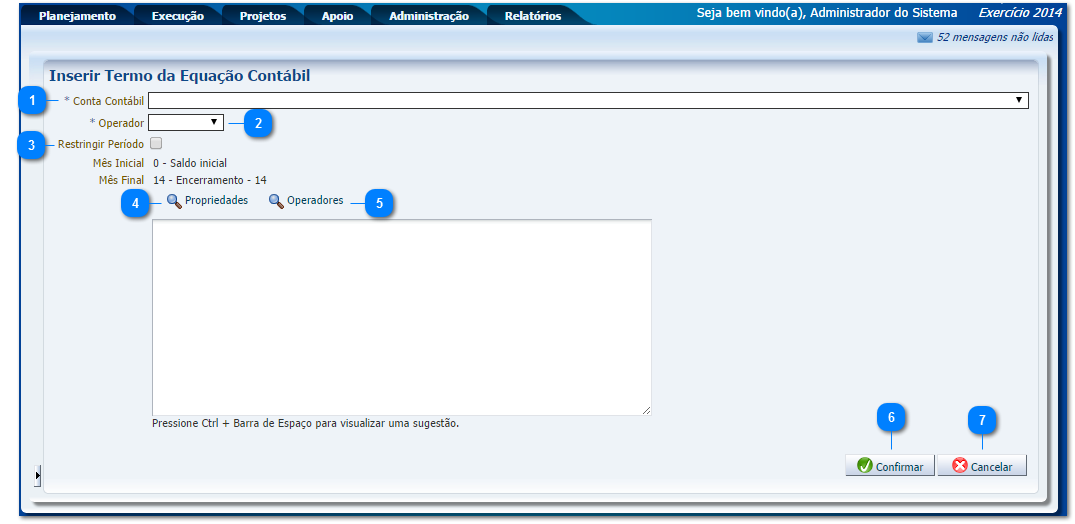Viewport: 1075px width, 524px height.
Task: Click the Exercício 2014 label
Action: coord(1019,13)
